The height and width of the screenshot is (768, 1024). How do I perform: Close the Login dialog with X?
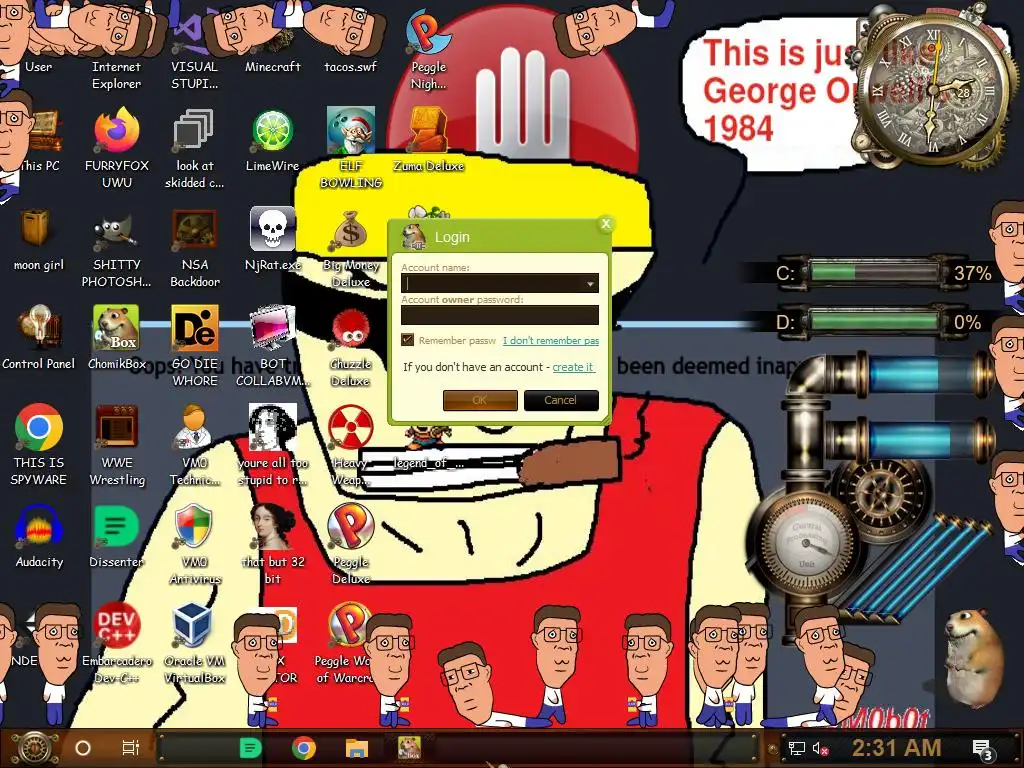point(606,224)
